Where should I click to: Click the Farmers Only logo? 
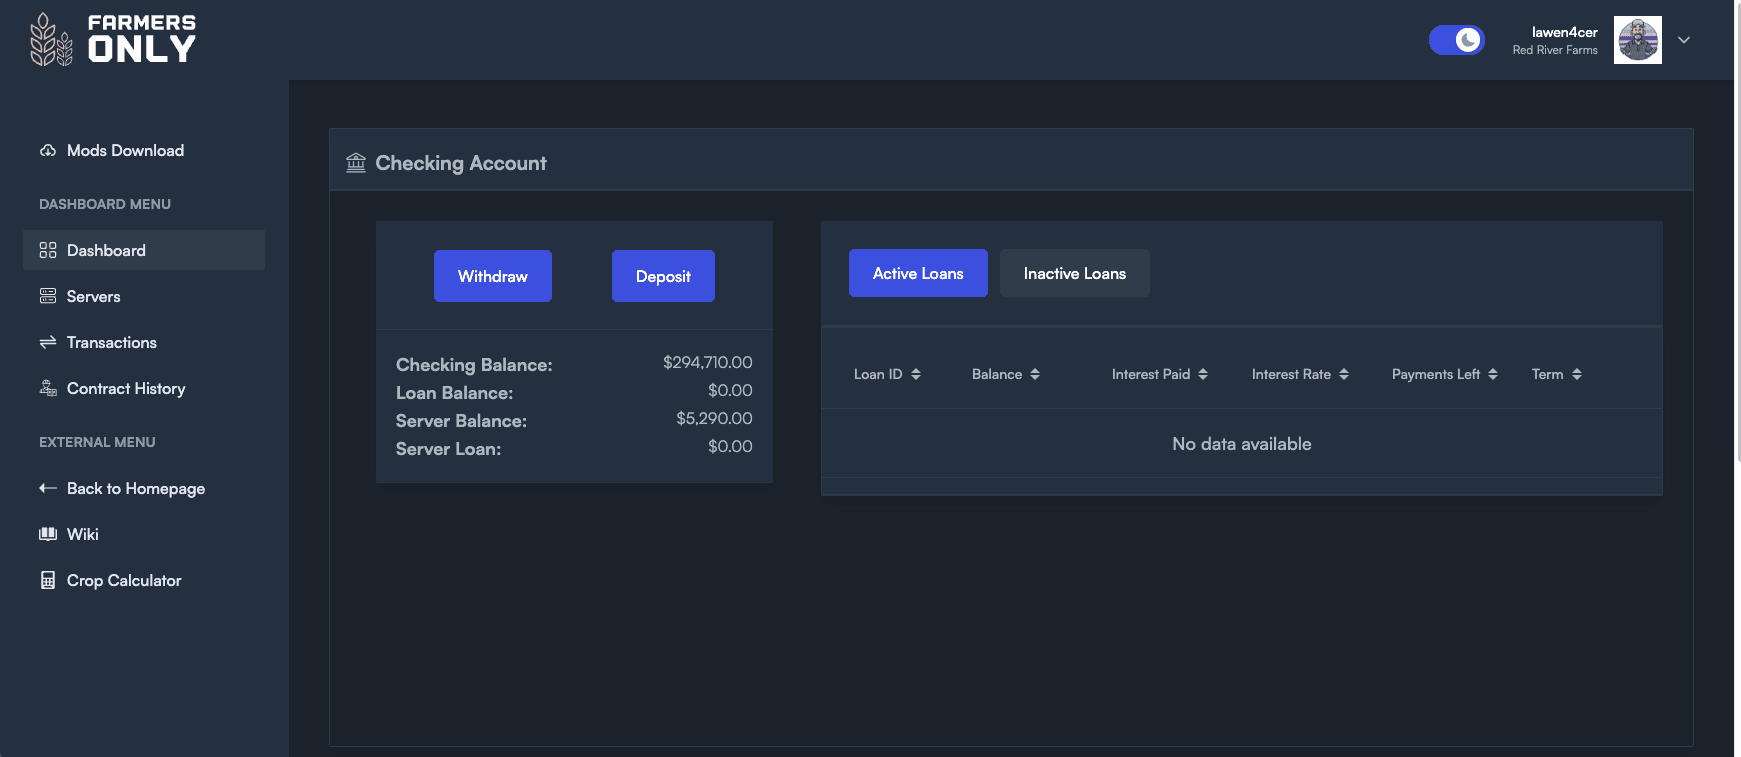coord(113,40)
